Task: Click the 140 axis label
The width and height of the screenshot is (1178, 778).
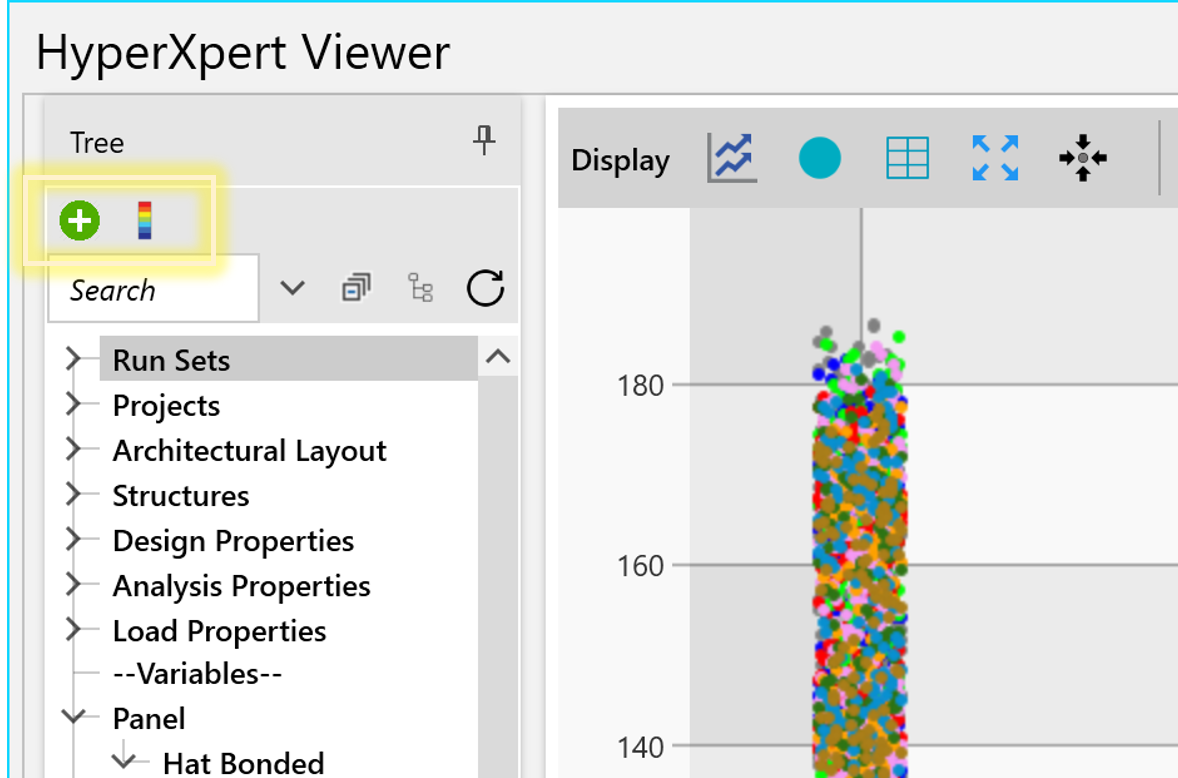Action: pos(640,747)
